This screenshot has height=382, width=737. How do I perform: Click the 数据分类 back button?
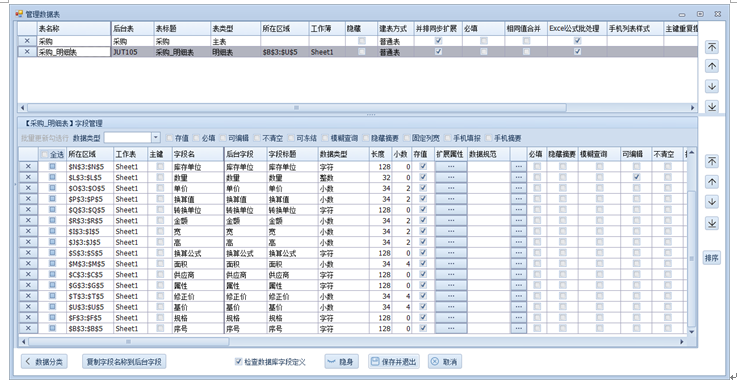click(x=44, y=361)
